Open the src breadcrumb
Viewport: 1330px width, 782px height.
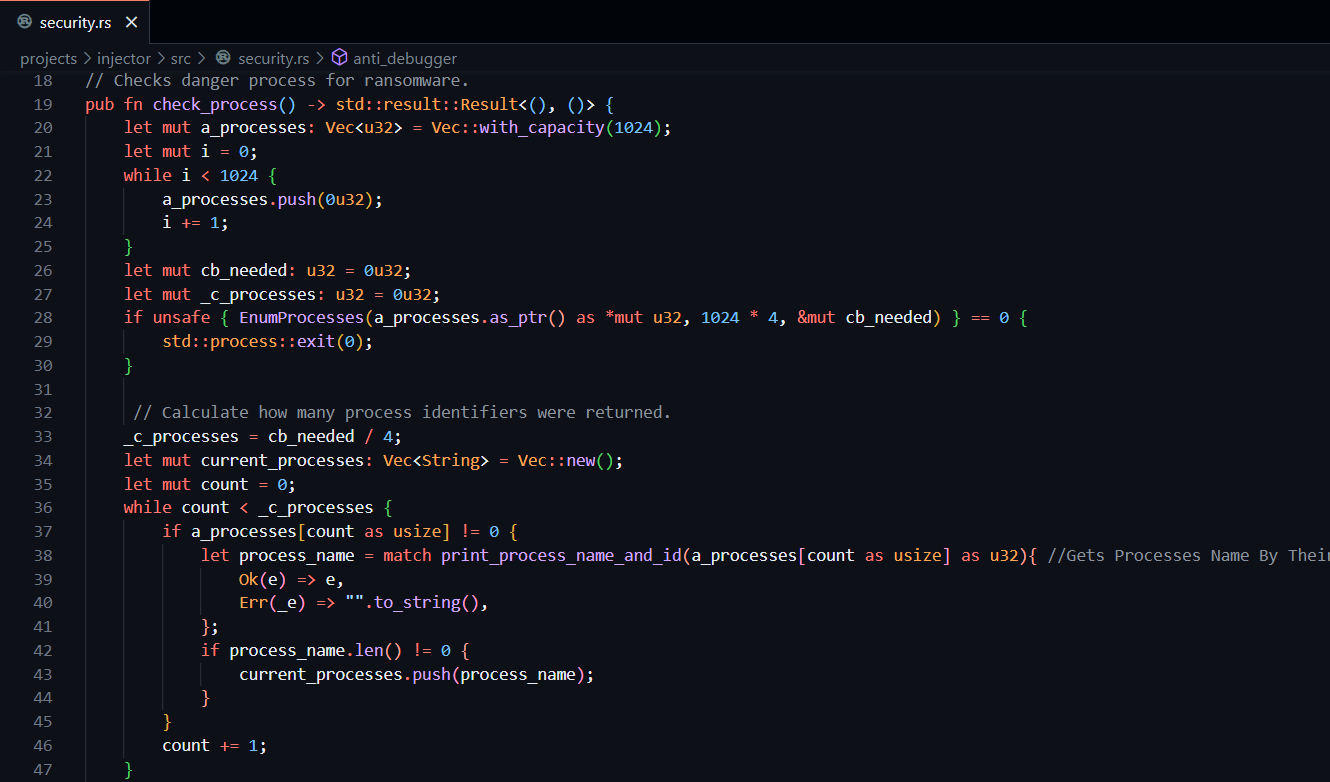(x=180, y=59)
